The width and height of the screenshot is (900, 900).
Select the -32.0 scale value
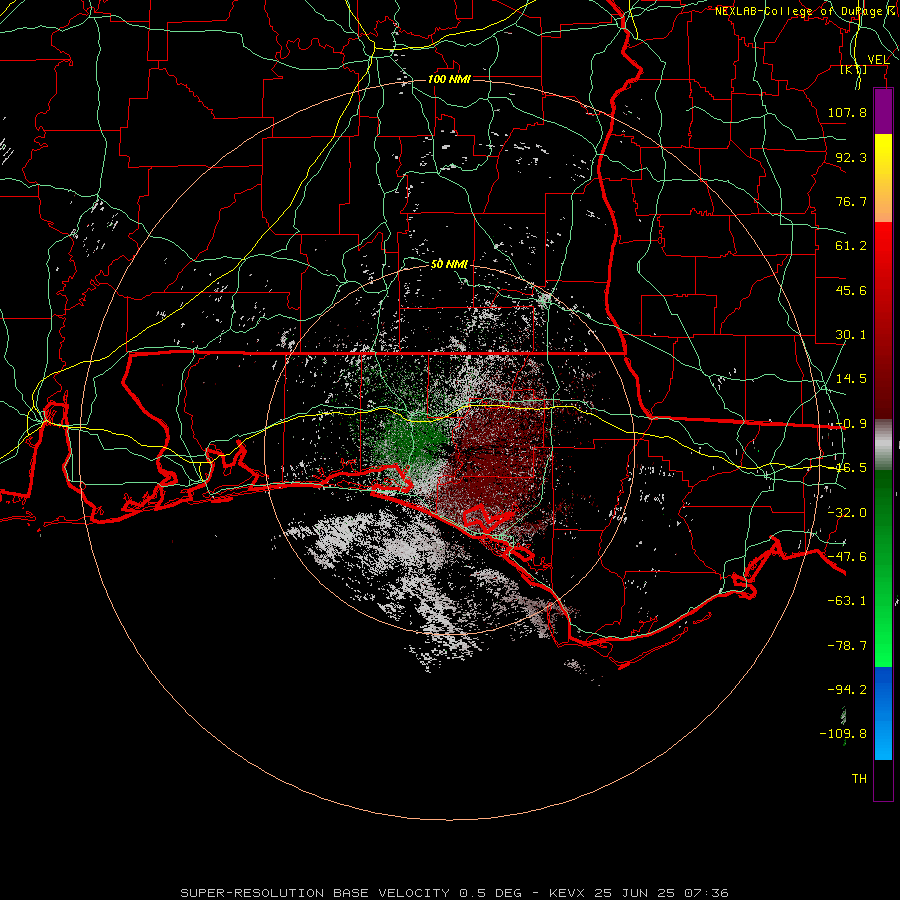[x=847, y=513]
